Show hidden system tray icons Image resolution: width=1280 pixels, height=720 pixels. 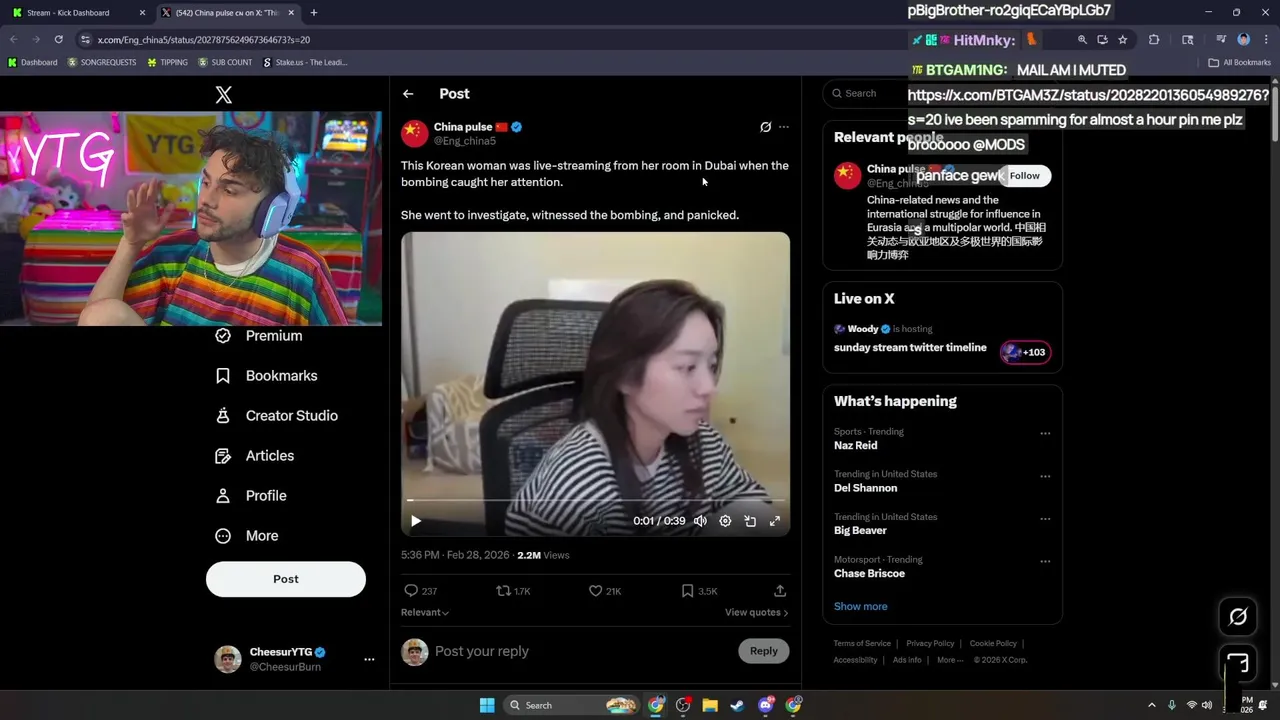point(1151,705)
